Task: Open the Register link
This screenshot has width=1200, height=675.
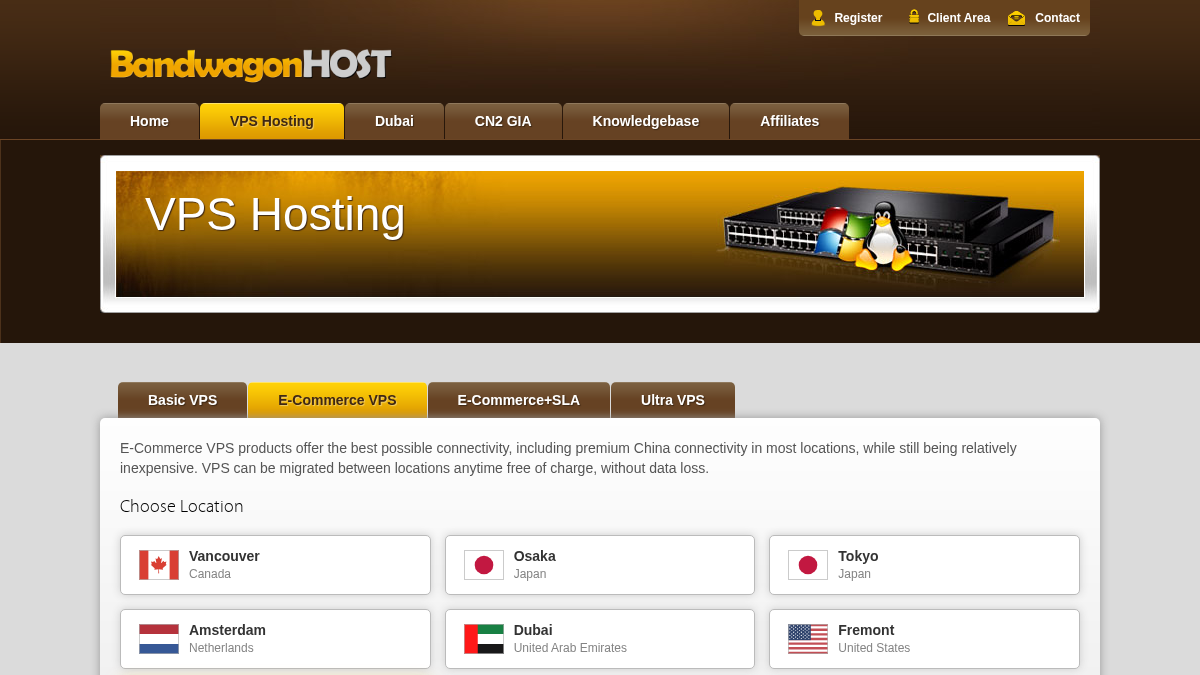Action: tap(858, 18)
